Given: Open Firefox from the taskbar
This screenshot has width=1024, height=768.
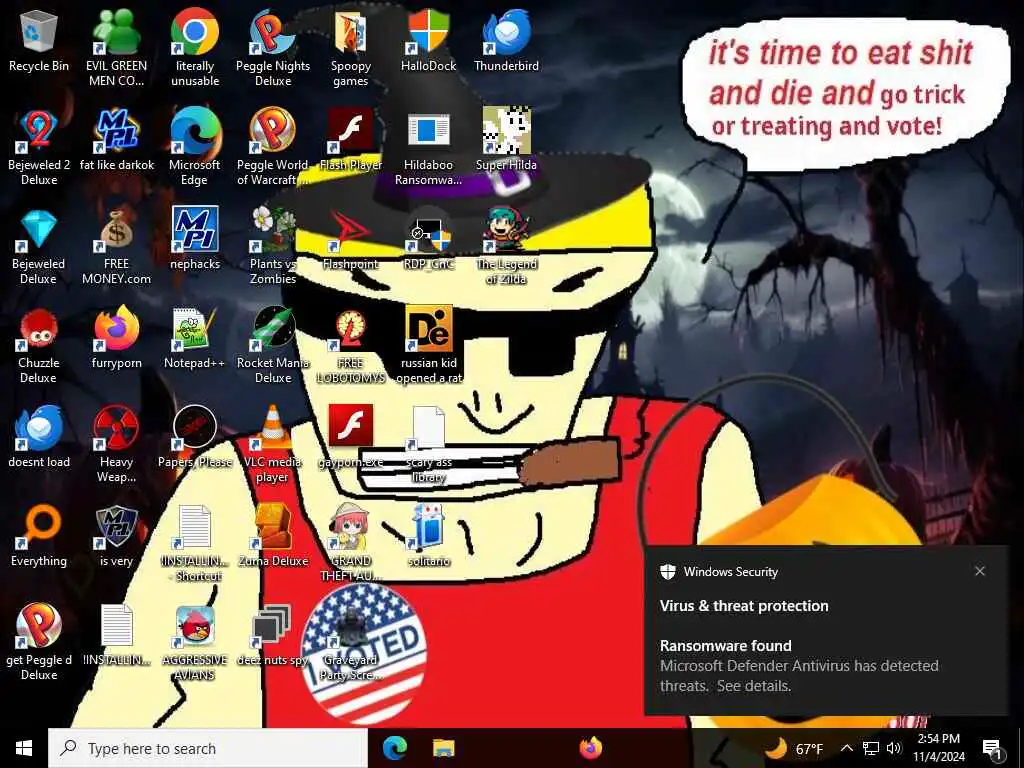Looking at the screenshot, I should click(590, 748).
